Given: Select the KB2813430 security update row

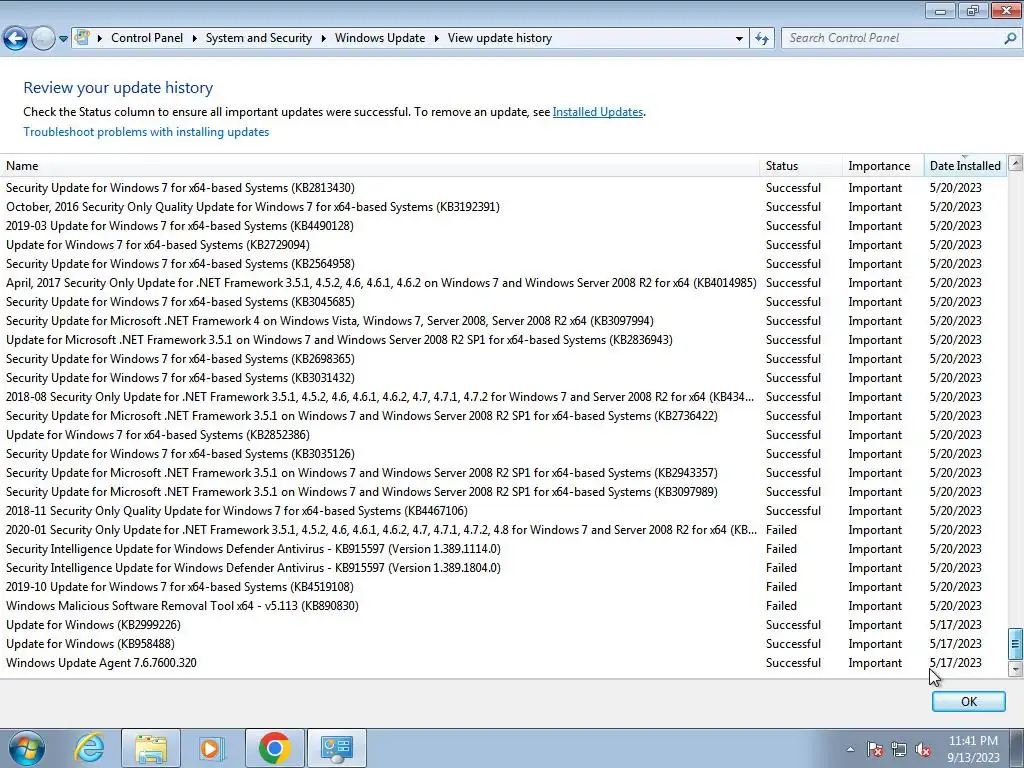Looking at the screenshot, I should tap(503, 188).
